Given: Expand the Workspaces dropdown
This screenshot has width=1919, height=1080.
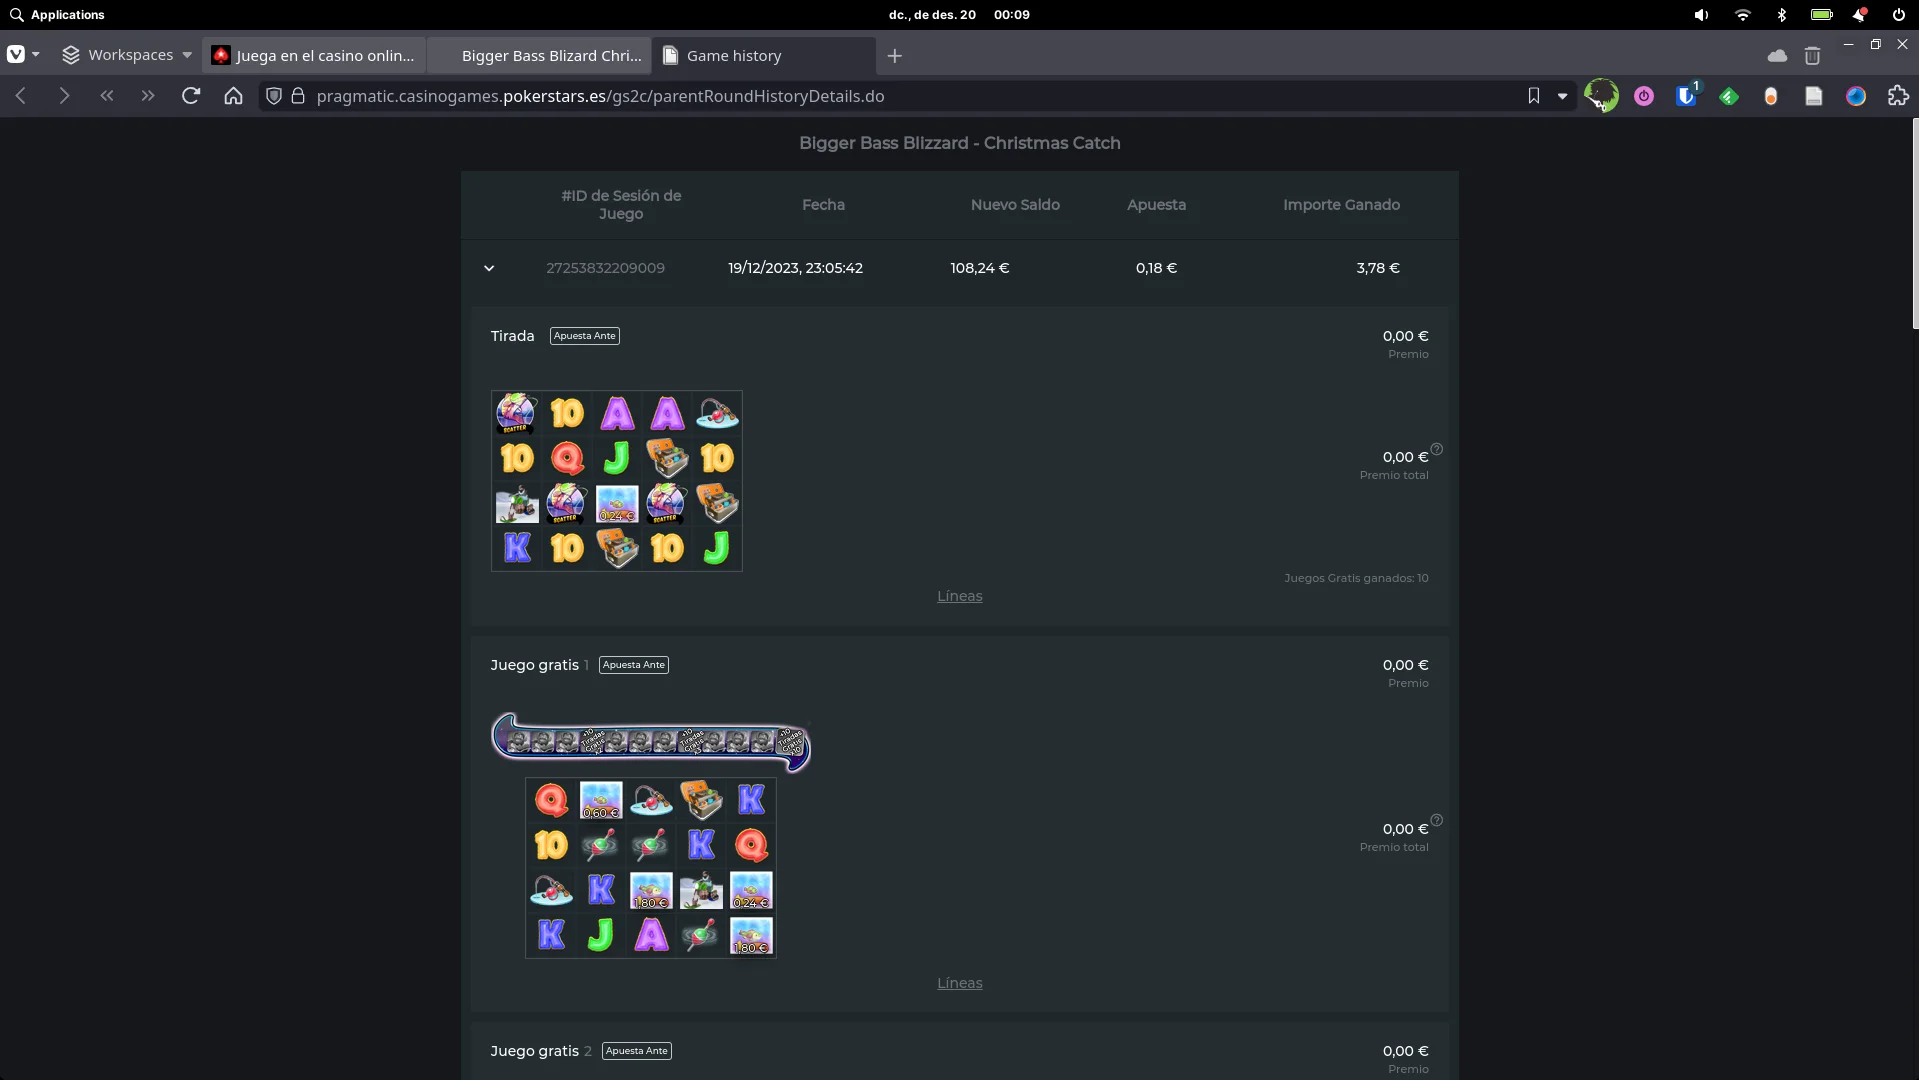Looking at the screenshot, I should (126, 55).
